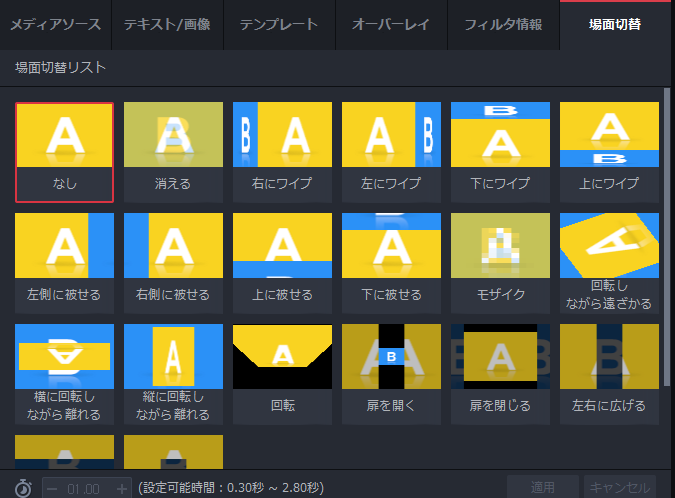Open the フィルタ情報 tab
Screen dimensions: 675x498
coord(503,25)
